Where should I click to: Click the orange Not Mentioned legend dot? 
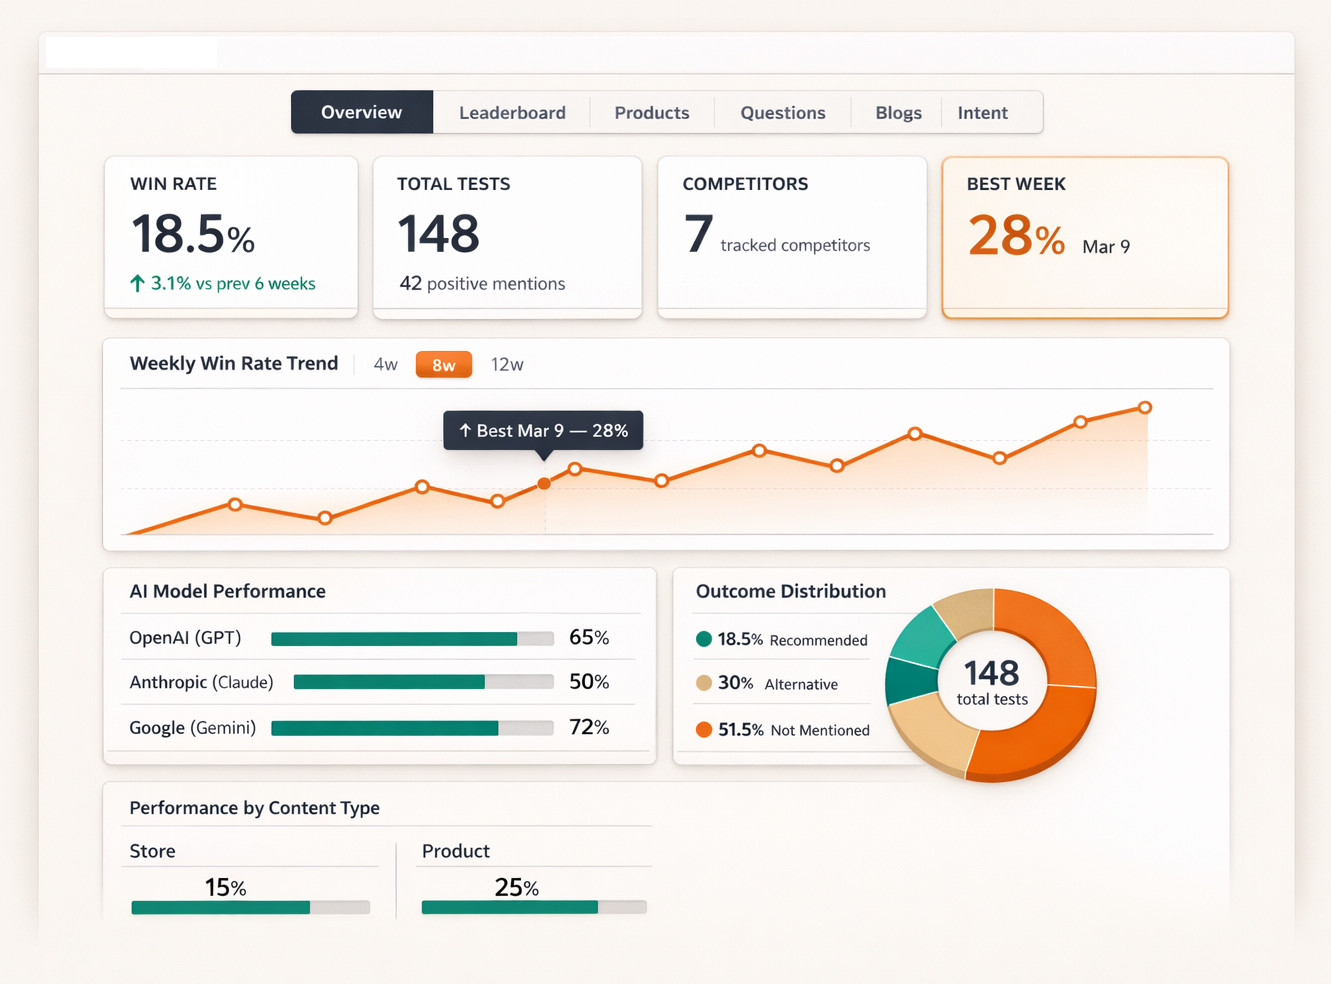(x=704, y=729)
